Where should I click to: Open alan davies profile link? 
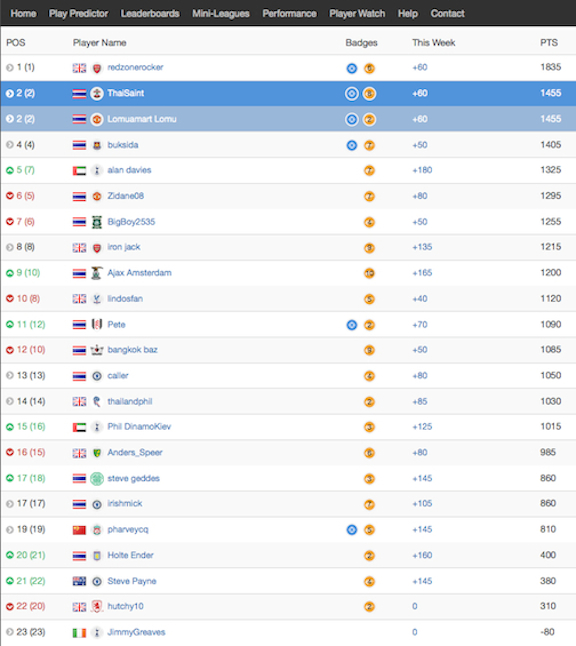click(129, 170)
